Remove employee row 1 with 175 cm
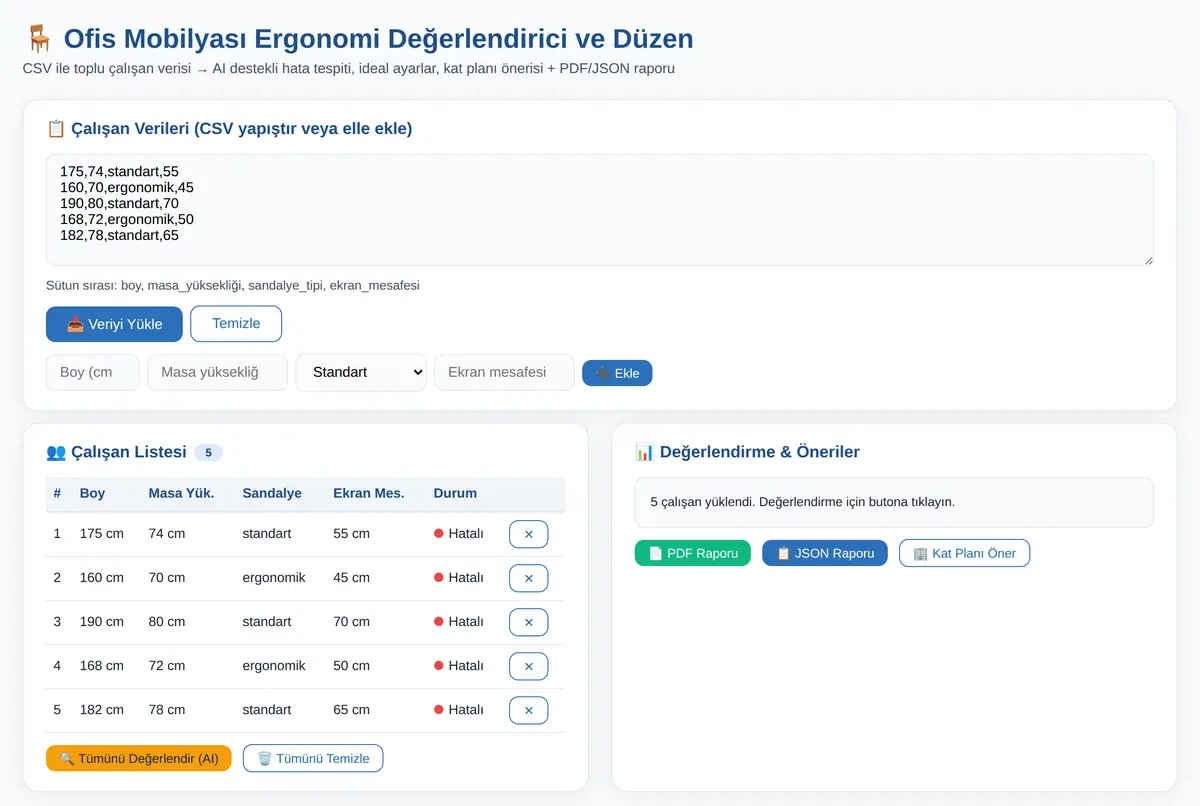Viewport: 1200px width, 806px height. point(528,534)
